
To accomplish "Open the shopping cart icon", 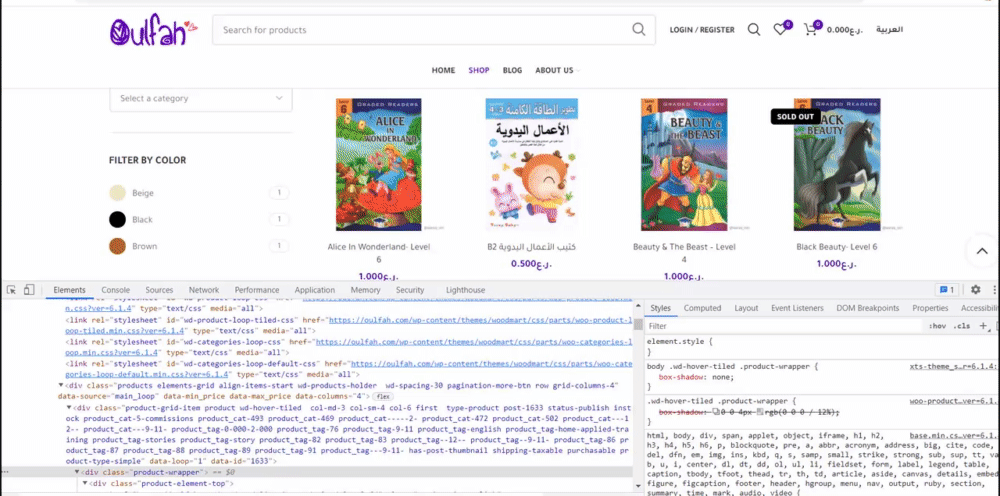I will click(x=810, y=29).
